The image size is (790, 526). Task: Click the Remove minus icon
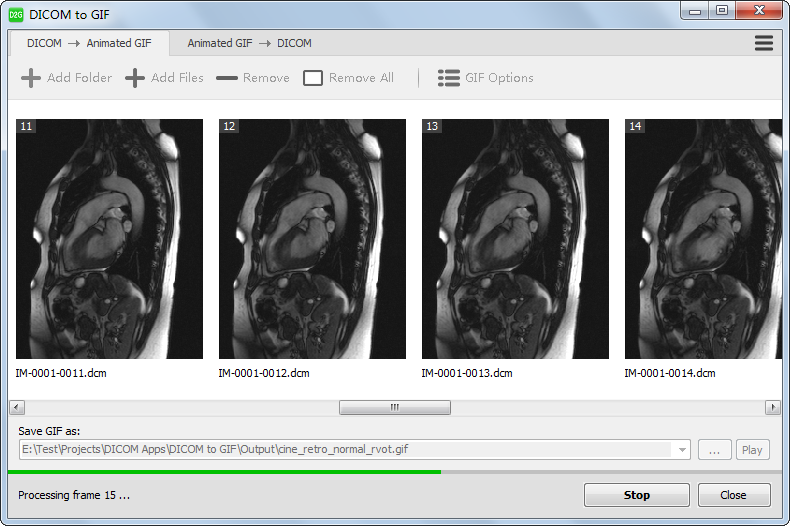pyautogui.click(x=227, y=78)
